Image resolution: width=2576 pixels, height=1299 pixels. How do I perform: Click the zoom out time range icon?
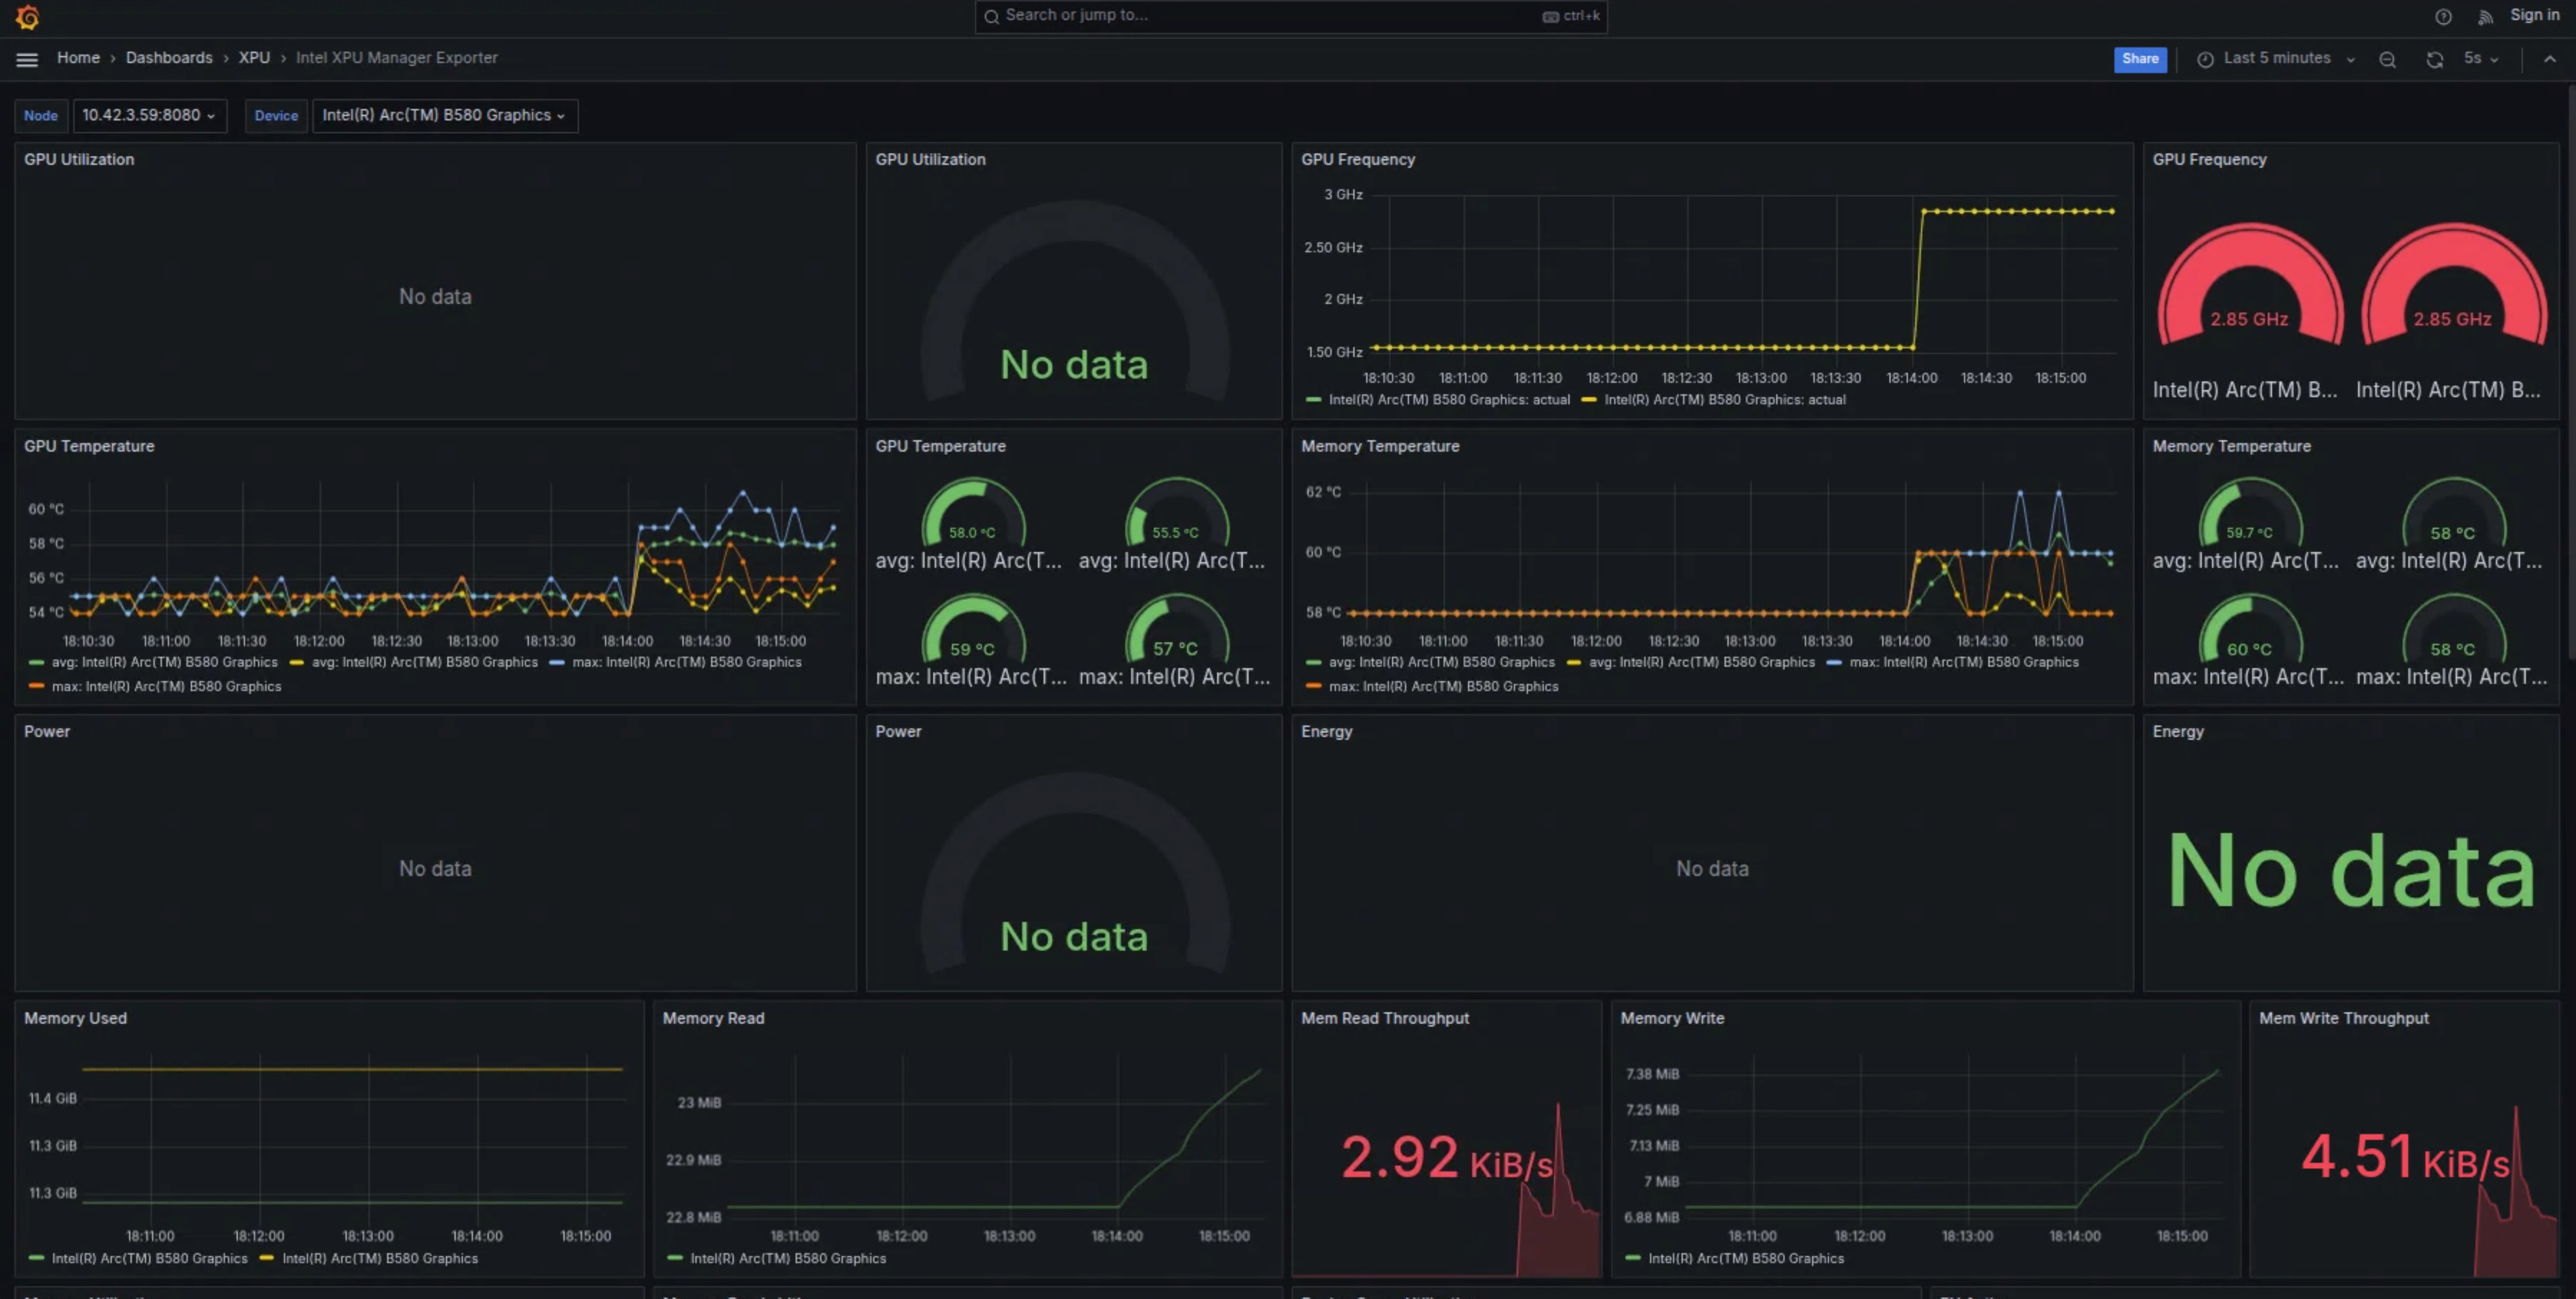click(2387, 60)
